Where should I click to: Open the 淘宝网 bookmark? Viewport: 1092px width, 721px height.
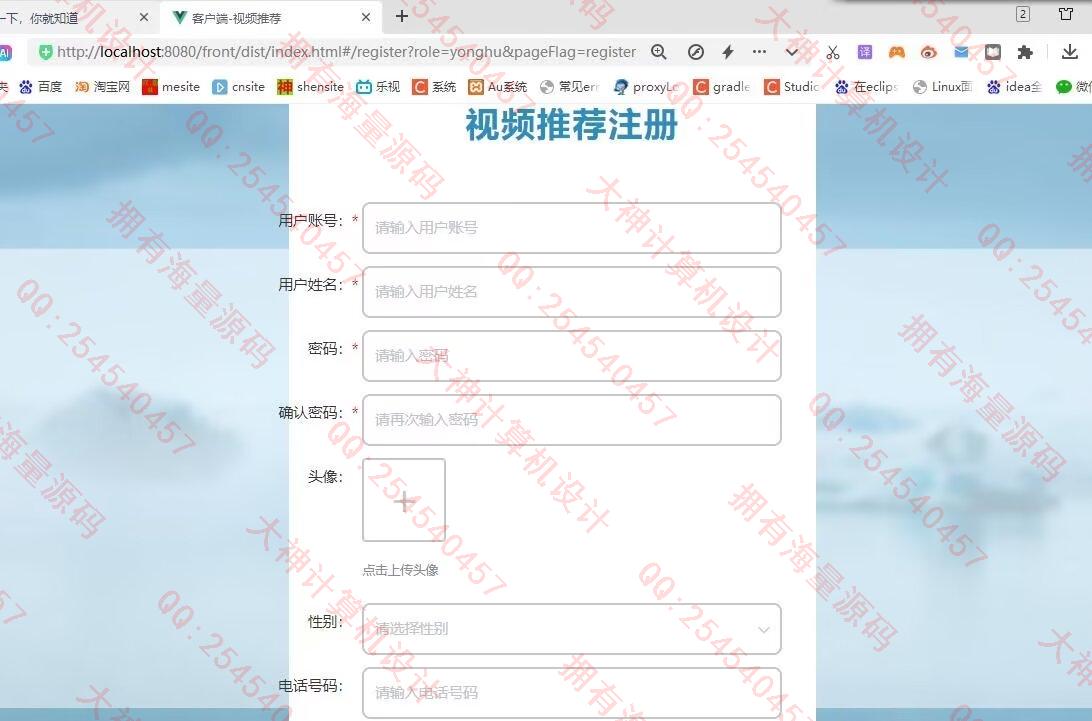[102, 86]
